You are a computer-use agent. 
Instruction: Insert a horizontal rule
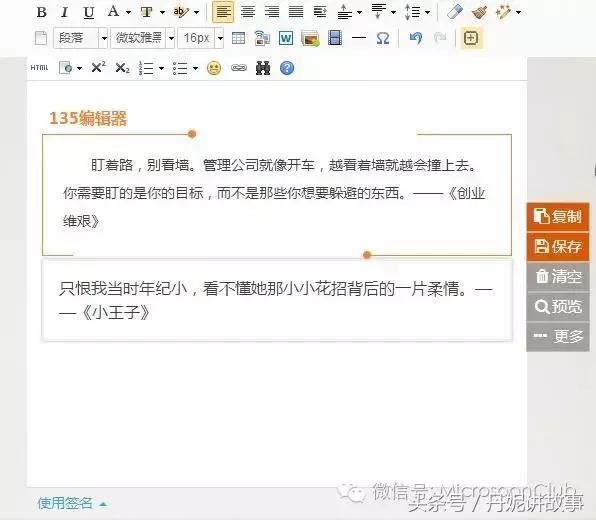(x=359, y=38)
